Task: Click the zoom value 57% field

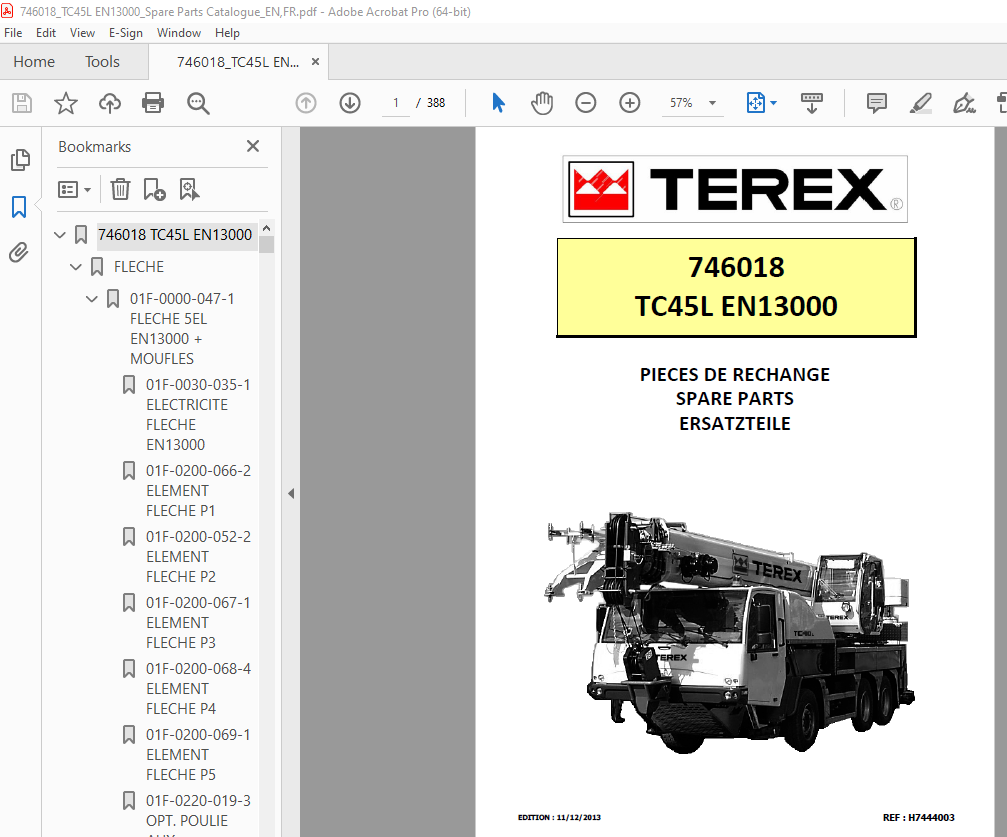Action: [681, 103]
